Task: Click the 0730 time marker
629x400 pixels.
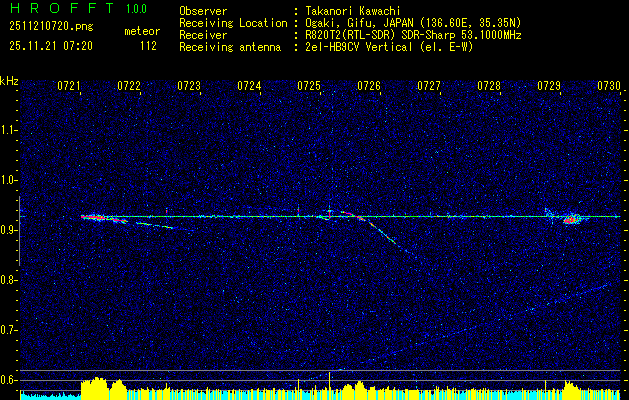Action: click(609, 86)
